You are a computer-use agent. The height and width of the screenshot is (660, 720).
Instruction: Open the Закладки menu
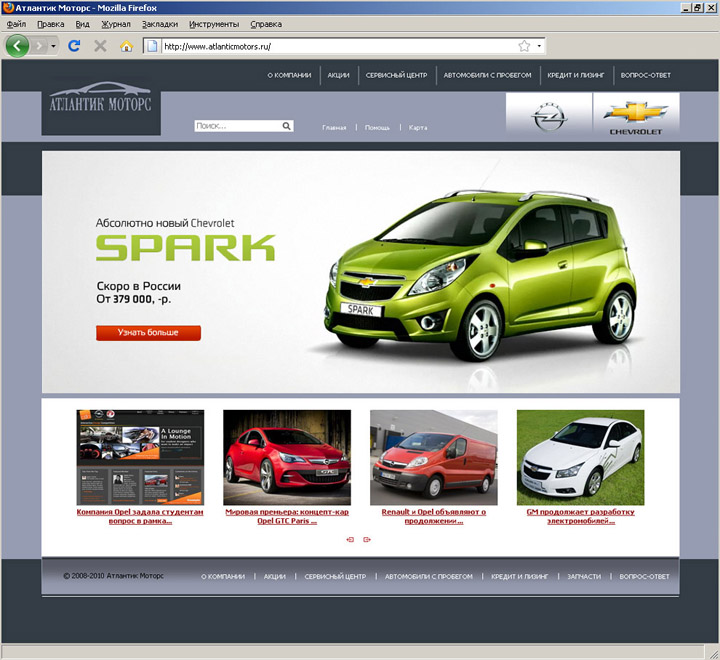[x=160, y=24]
